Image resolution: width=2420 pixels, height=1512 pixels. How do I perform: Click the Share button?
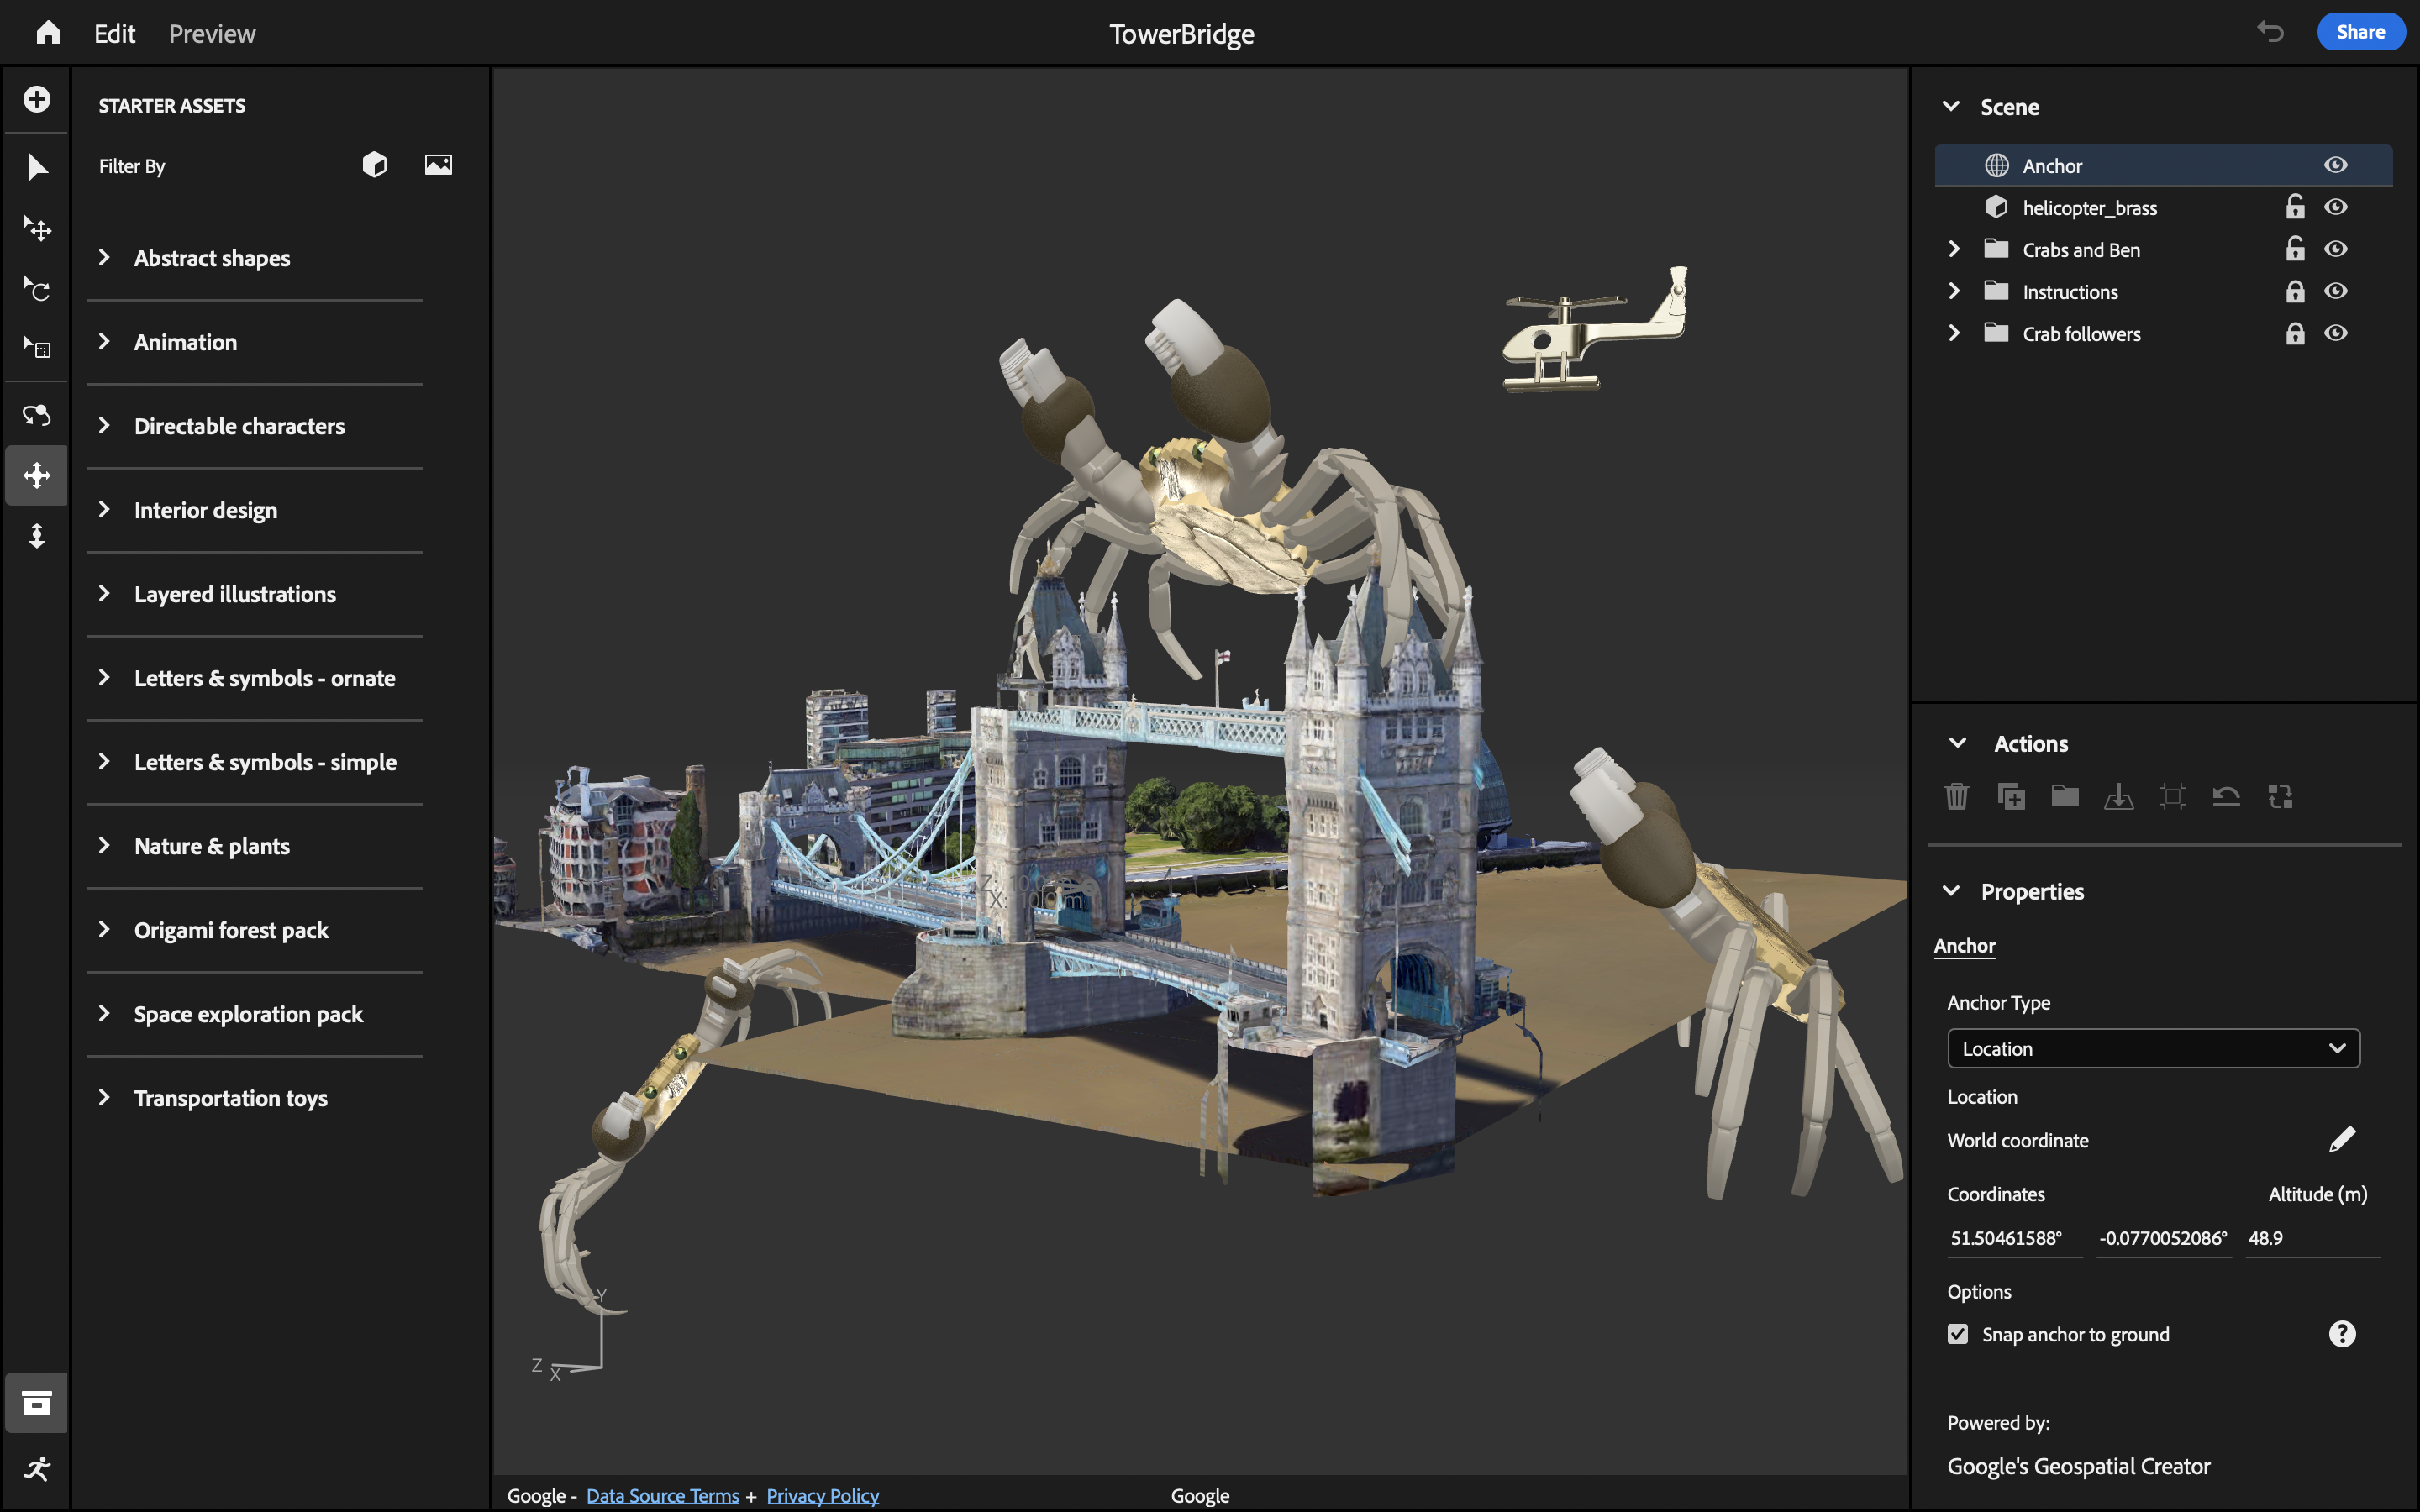2360,32
